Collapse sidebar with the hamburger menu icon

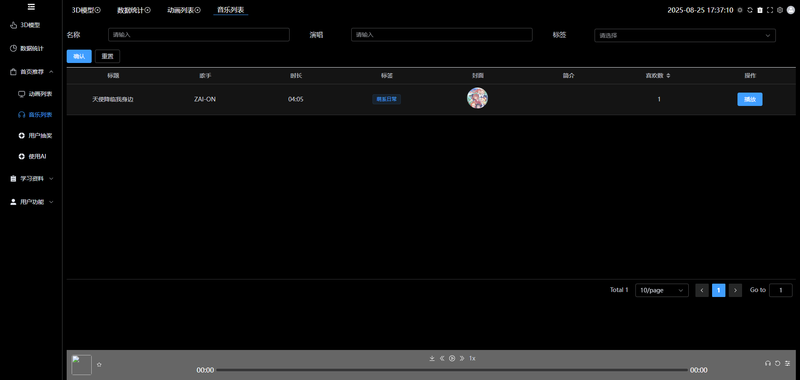pyautogui.click(x=31, y=7)
